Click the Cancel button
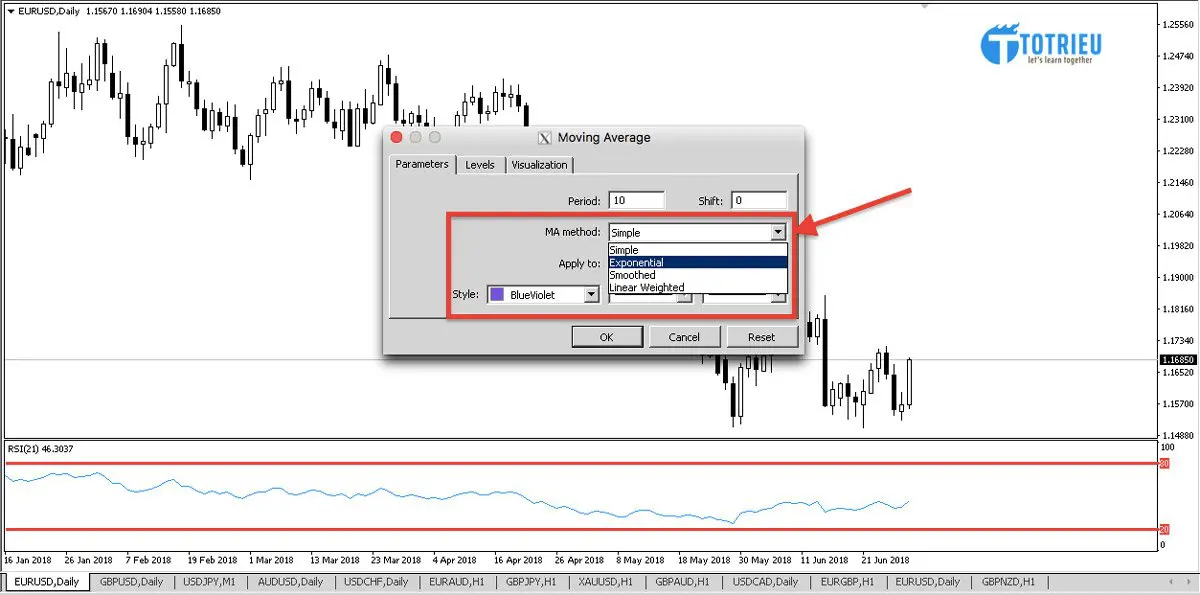Viewport: 1200px width, 595px height. [x=684, y=337]
